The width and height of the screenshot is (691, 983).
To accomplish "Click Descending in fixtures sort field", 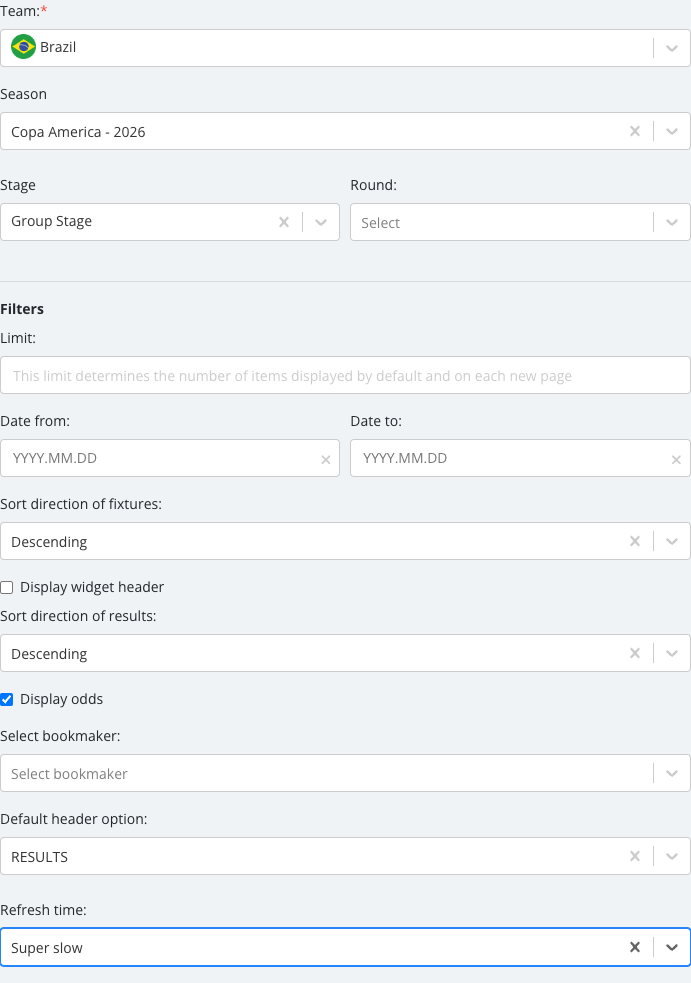I will click(49, 542).
